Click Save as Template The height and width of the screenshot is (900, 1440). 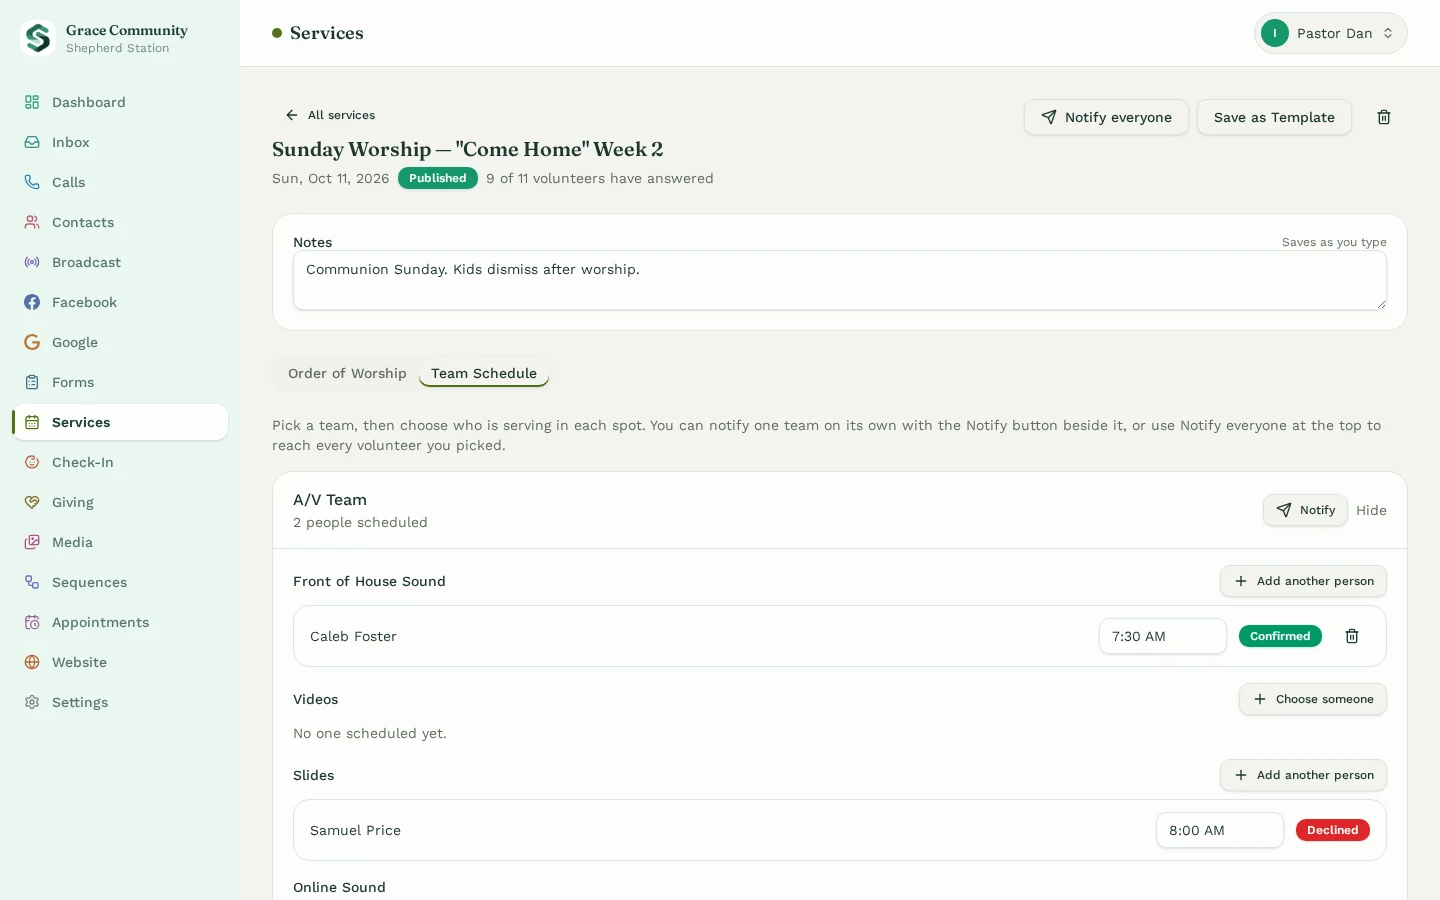click(1274, 117)
